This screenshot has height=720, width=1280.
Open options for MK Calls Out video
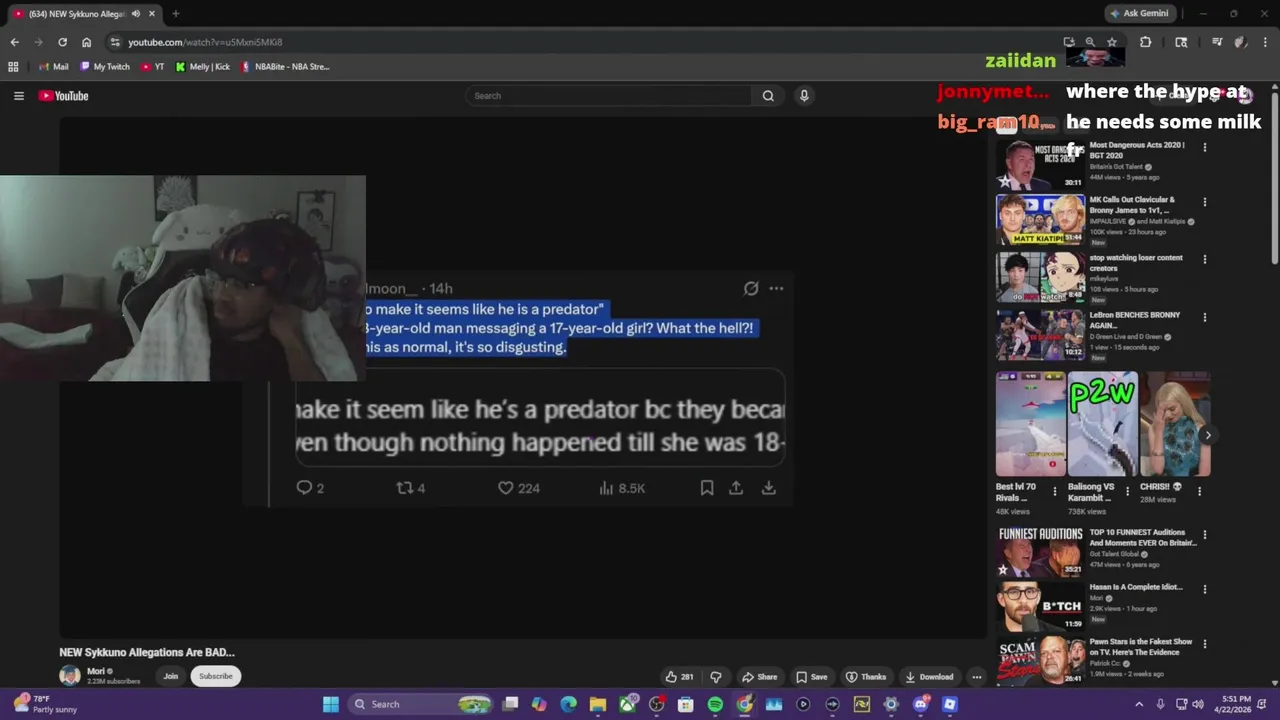pyautogui.click(x=1204, y=201)
